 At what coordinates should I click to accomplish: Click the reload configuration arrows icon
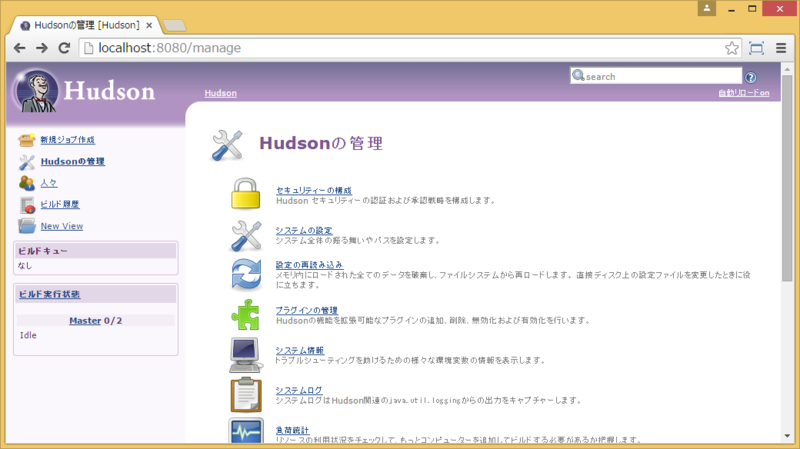click(246, 275)
